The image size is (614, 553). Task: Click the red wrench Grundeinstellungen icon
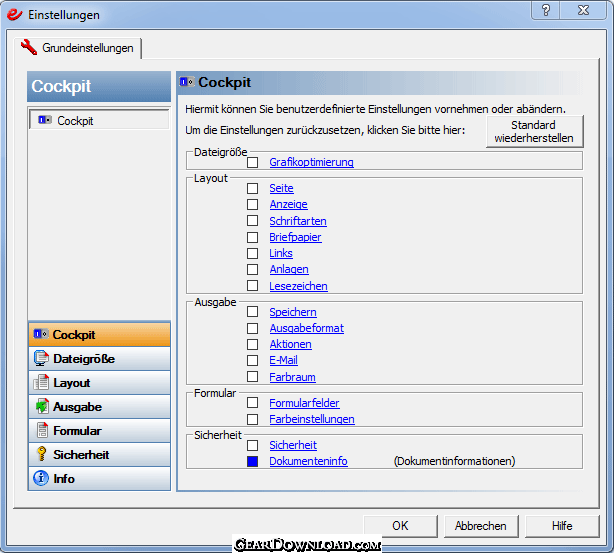pos(29,47)
